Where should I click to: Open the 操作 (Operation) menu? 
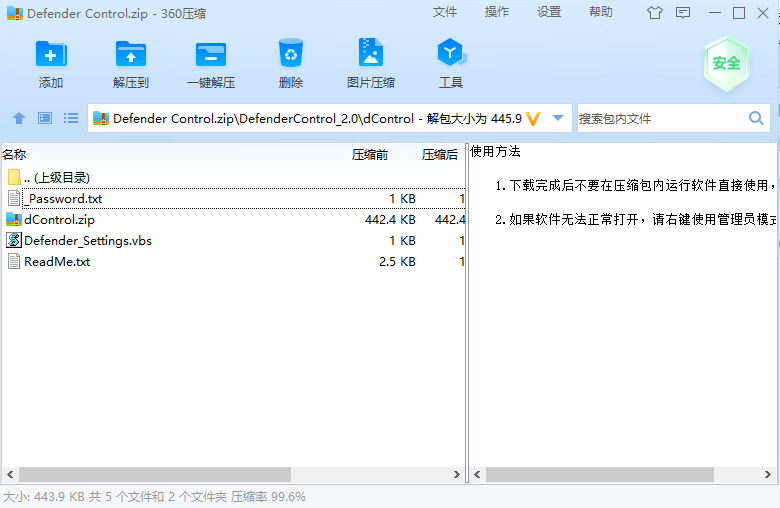click(x=497, y=12)
